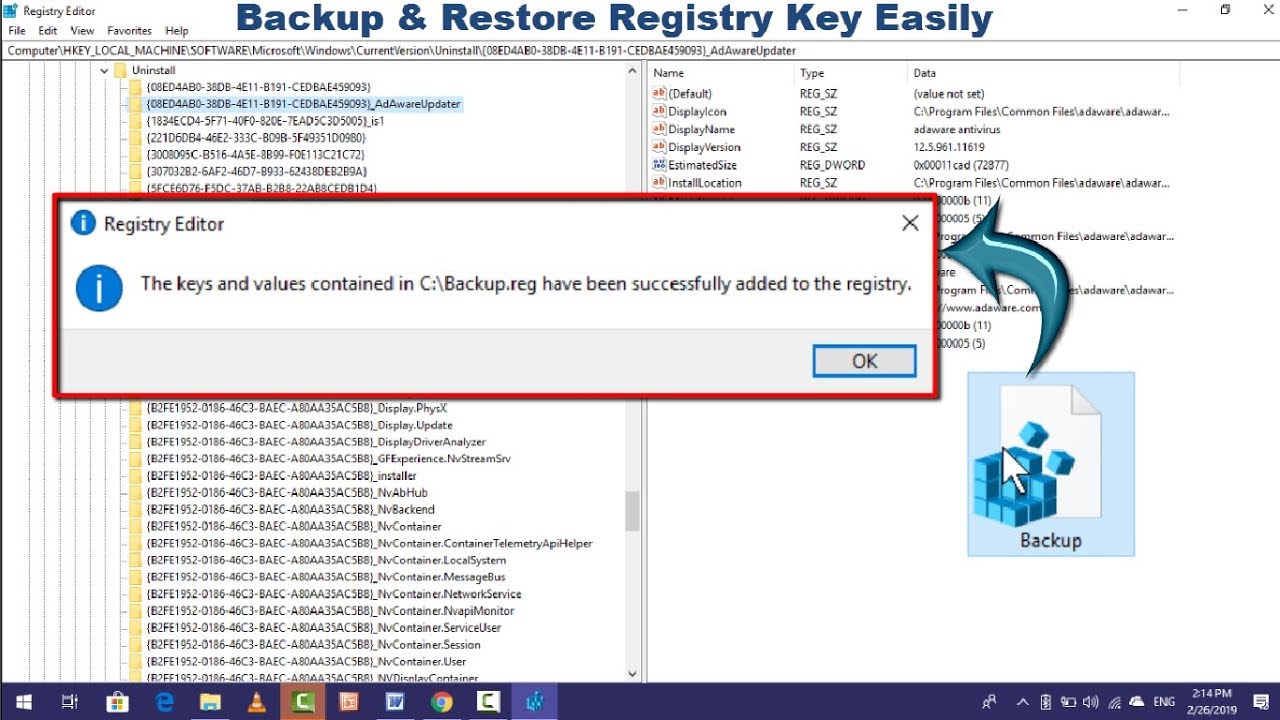Click the tree pane scroll-down arrow
Viewport: 1280px width, 720px height.
(632, 673)
